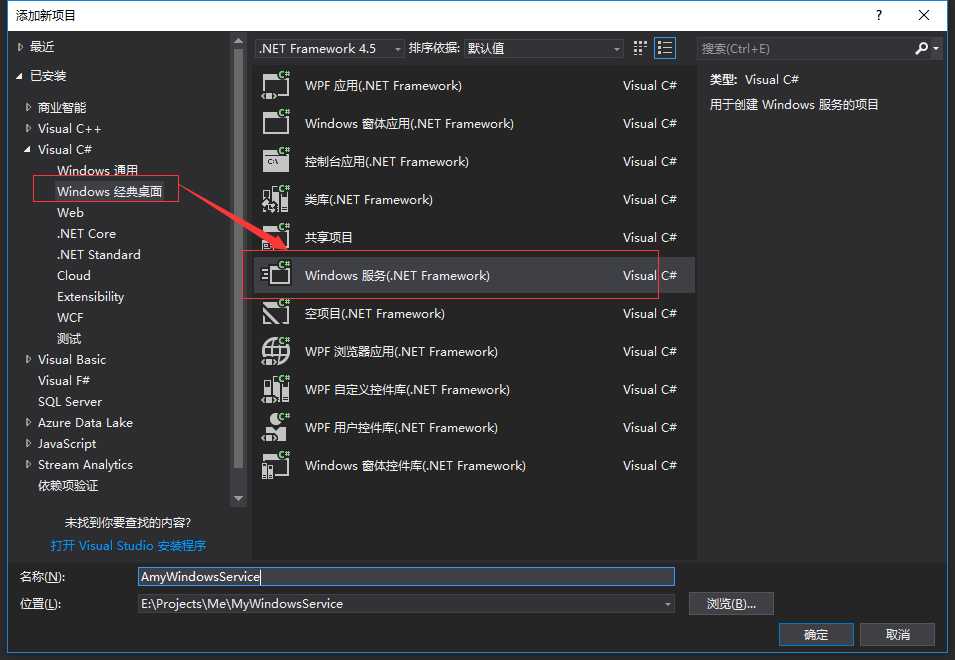Close the 添加新项目 dialog
This screenshot has width=955, height=660.
click(923, 15)
